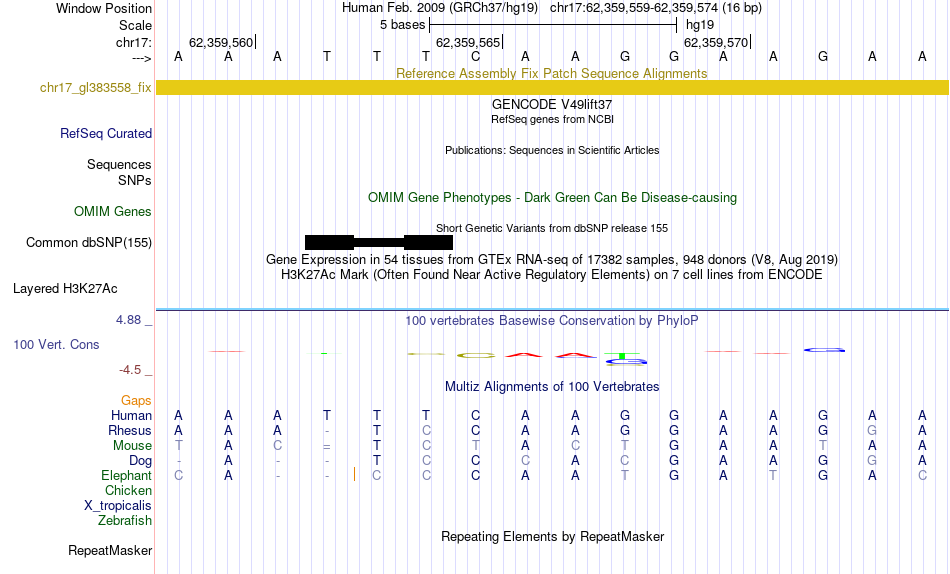Click the blue H3K27Ac signal baseline
Screen dimensions: 950x574
tap(552, 310)
